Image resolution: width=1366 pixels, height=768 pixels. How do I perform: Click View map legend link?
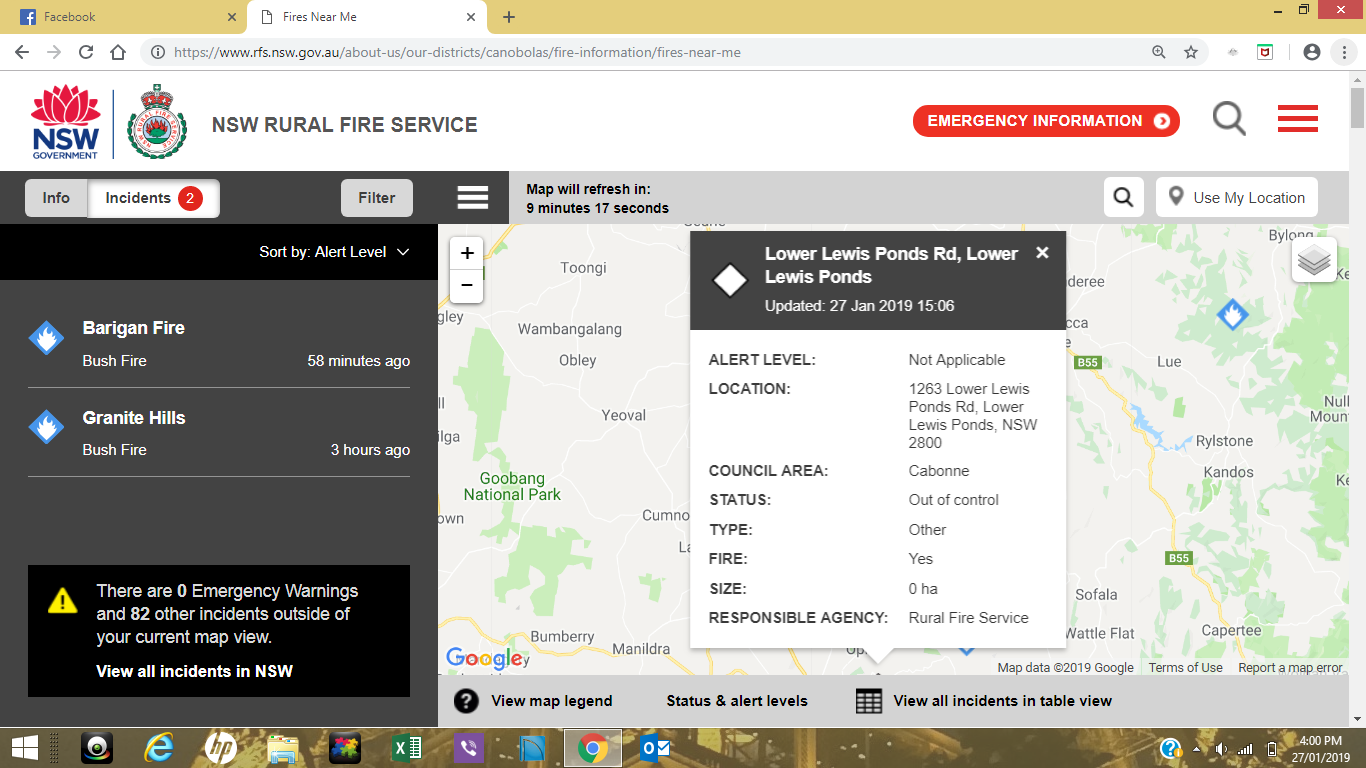[x=552, y=701]
